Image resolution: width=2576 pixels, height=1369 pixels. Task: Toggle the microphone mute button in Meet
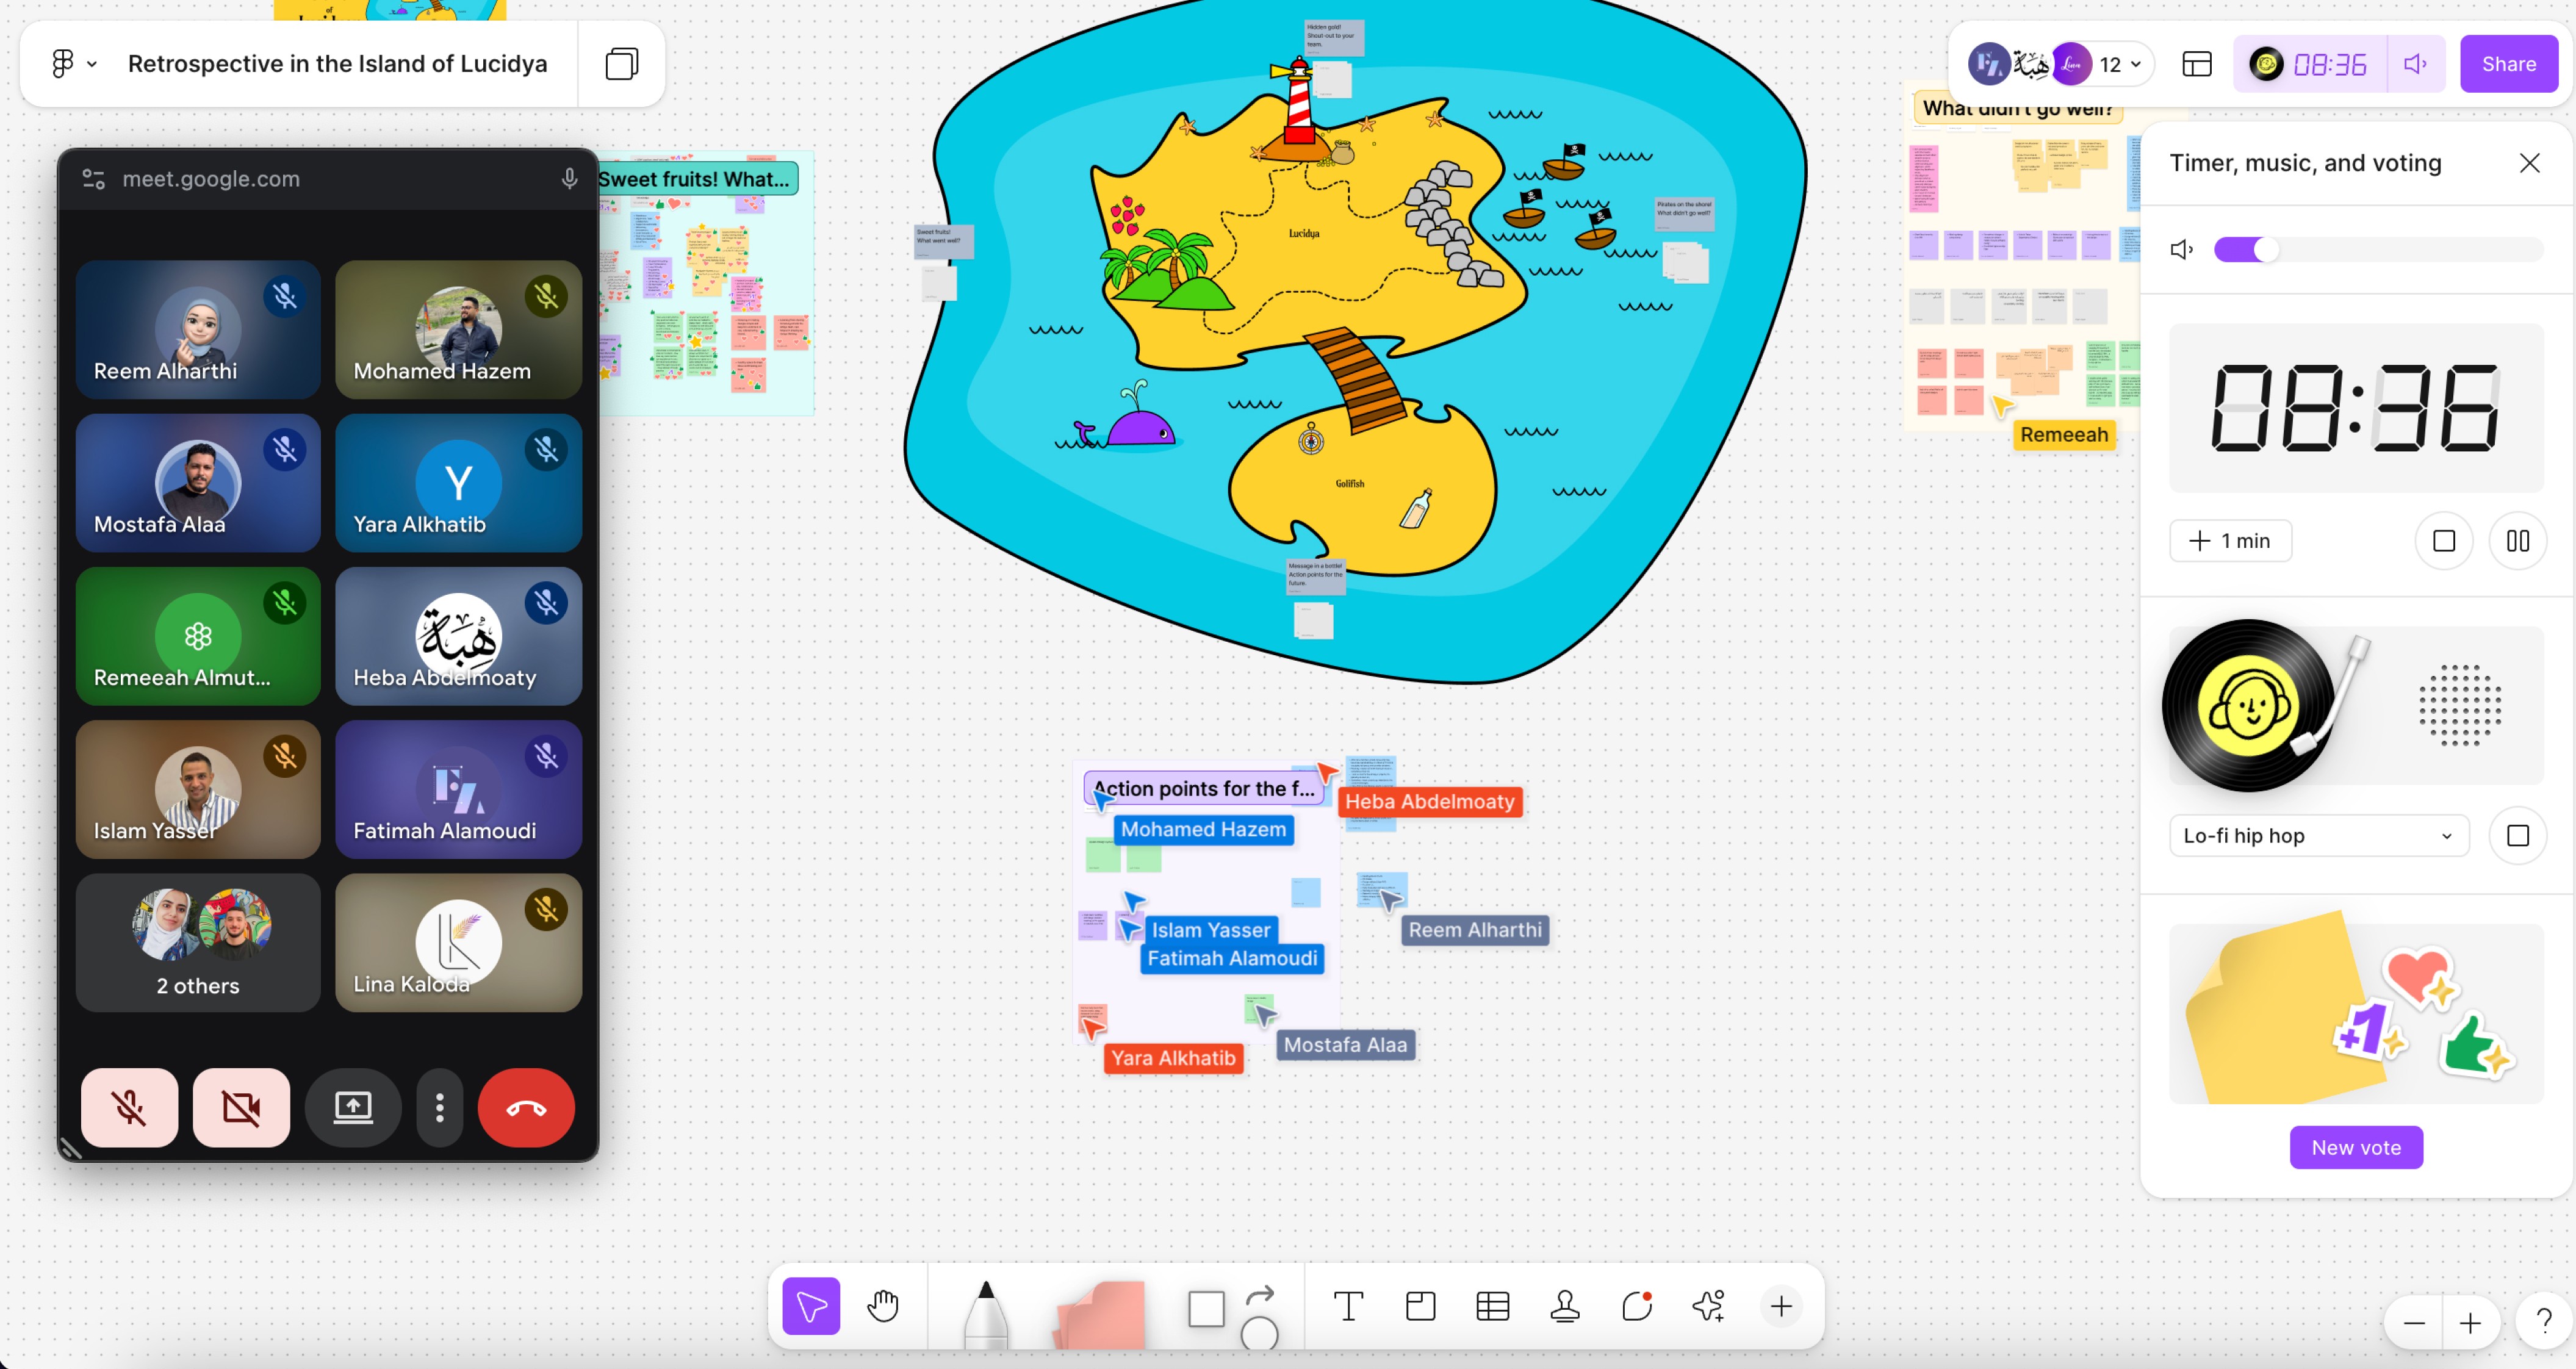point(130,1107)
